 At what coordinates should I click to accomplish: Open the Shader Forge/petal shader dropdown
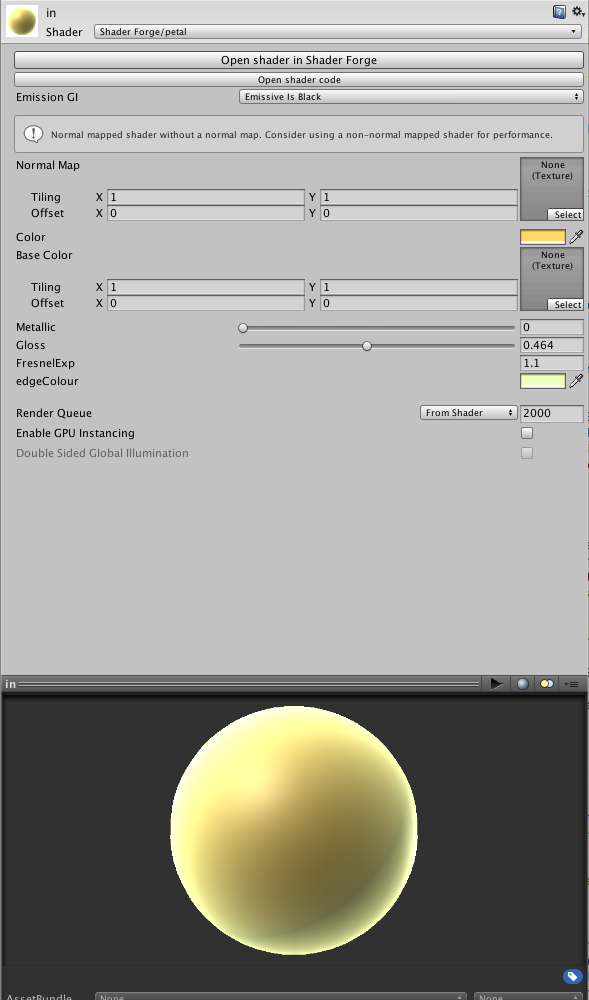point(337,31)
